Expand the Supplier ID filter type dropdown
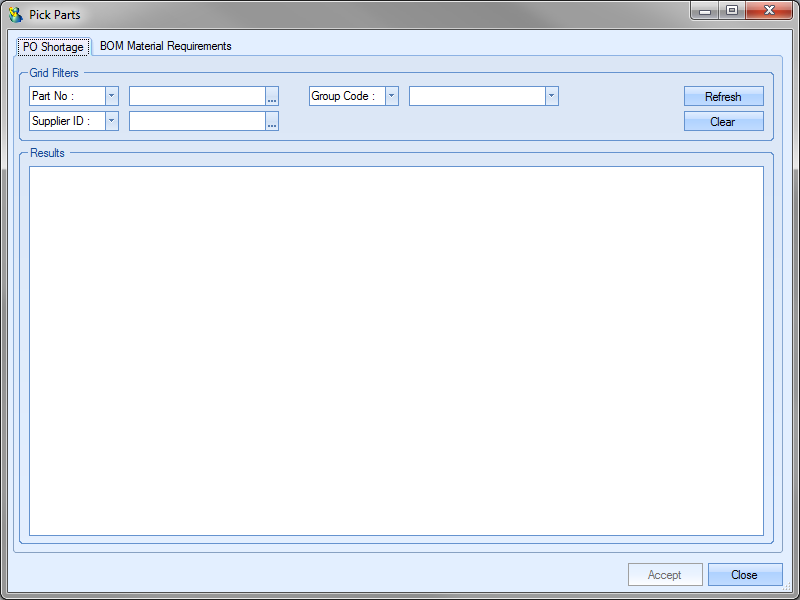The width and height of the screenshot is (800, 600). point(112,121)
